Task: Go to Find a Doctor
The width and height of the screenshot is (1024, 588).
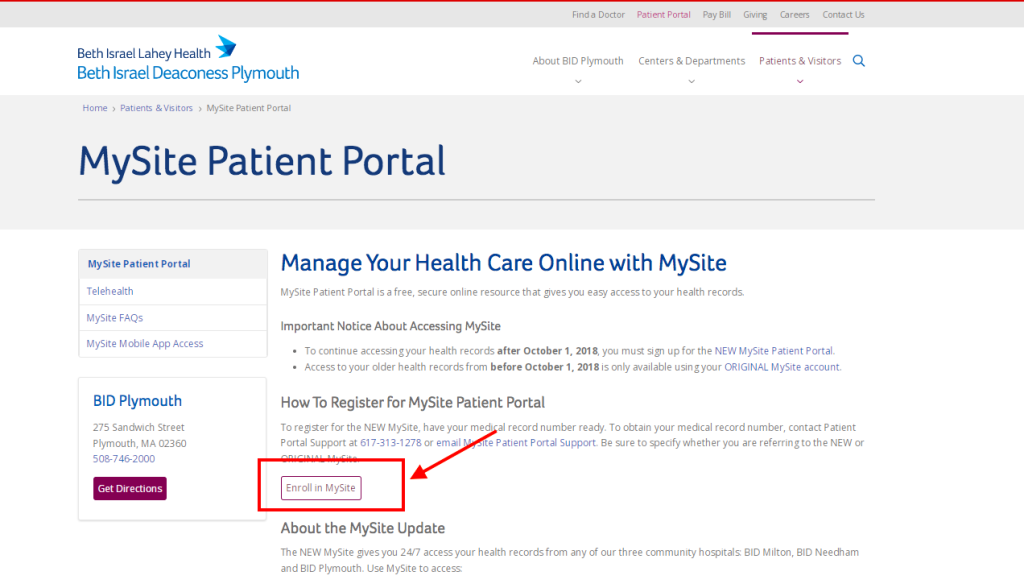Action: pyautogui.click(x=598, y=14)
